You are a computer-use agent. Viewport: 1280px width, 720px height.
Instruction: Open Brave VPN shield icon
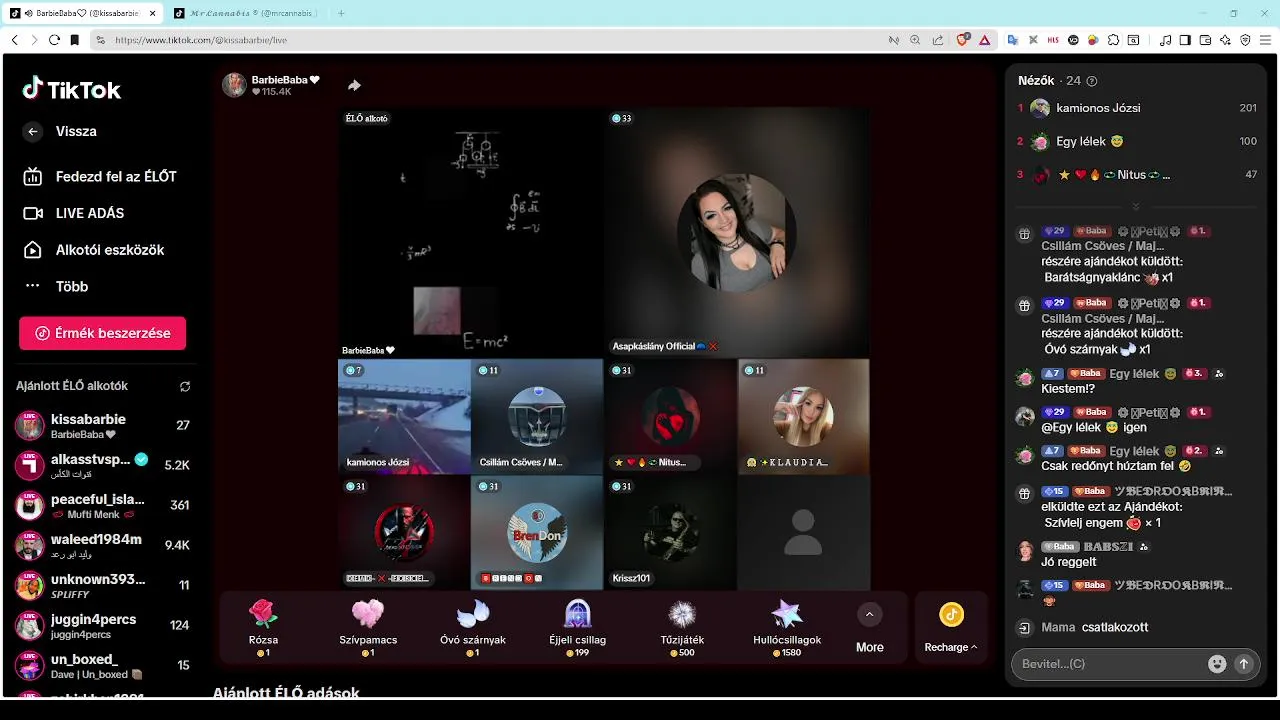(1245, 40)
